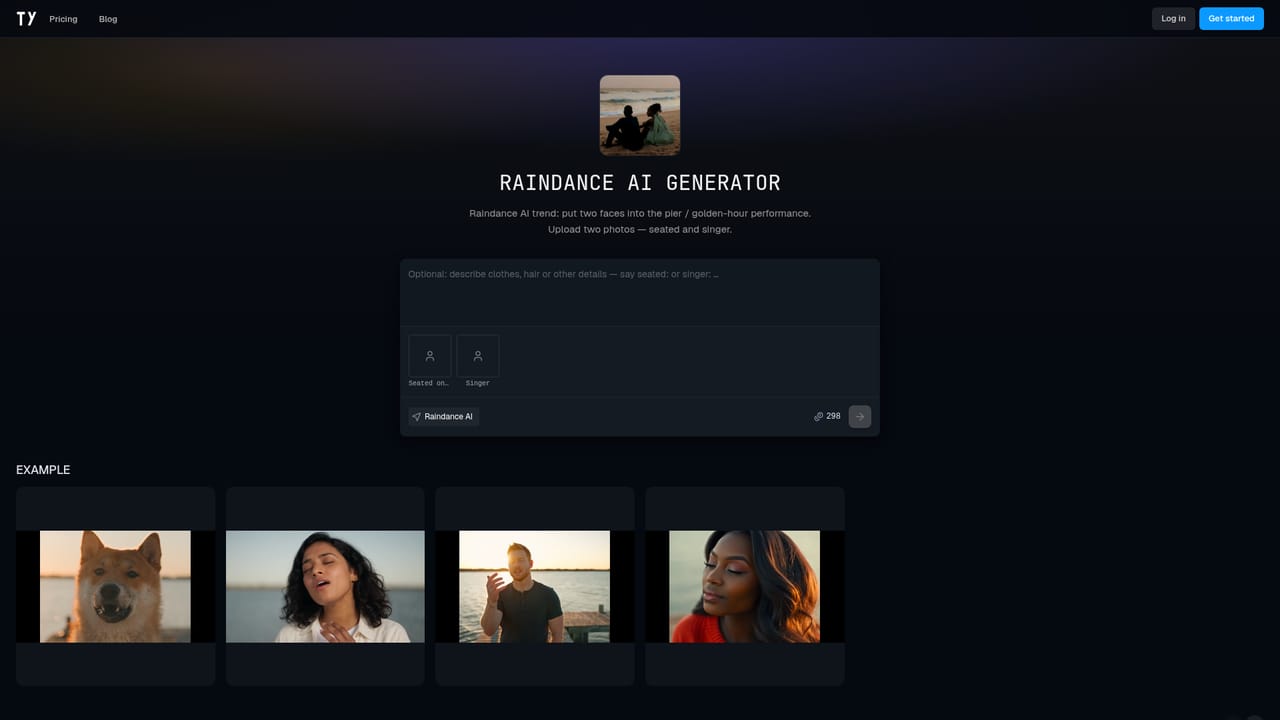This screenshot has height=720, width=1280.
Task: Open the Pricing page
Action: tap(63, 19)
